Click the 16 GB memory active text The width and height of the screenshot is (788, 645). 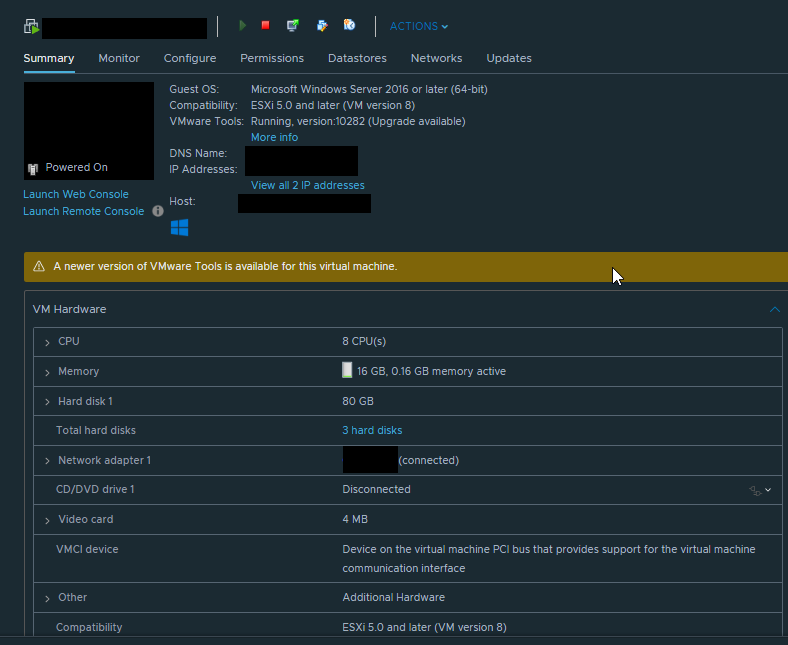click(431, 372)
